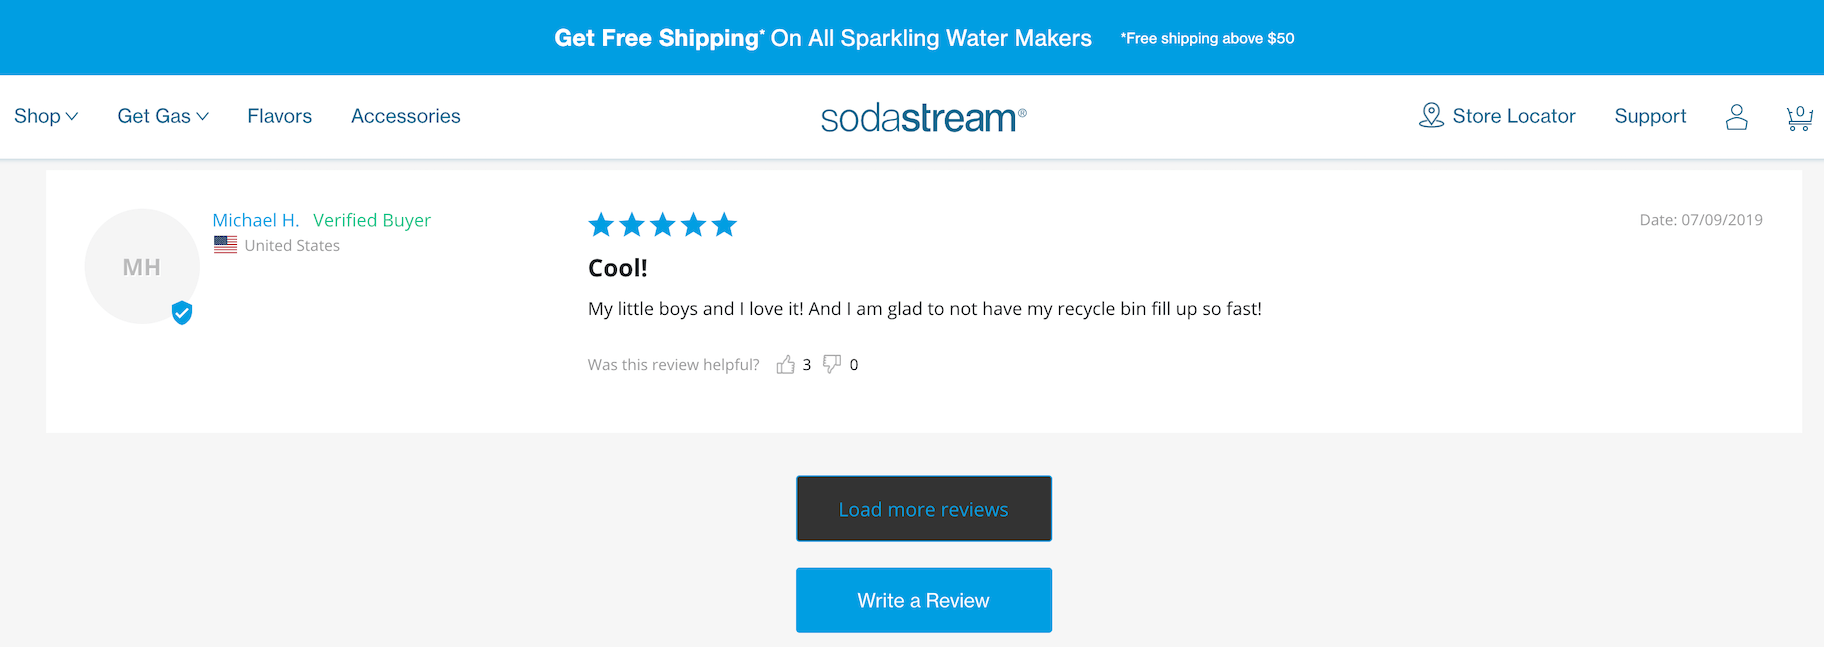Click the thumbs down icon on review
1824x647 pixels.
tap(832, 364)
